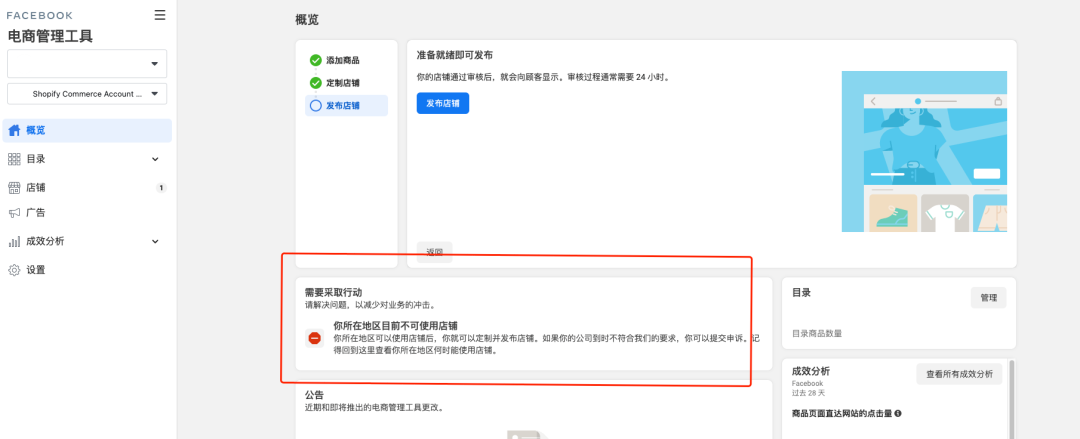Image resolution: width=1080 pixels, height=439 pixels.
Task: Click the 目录商品数量 label
Action: click(817, 334)
